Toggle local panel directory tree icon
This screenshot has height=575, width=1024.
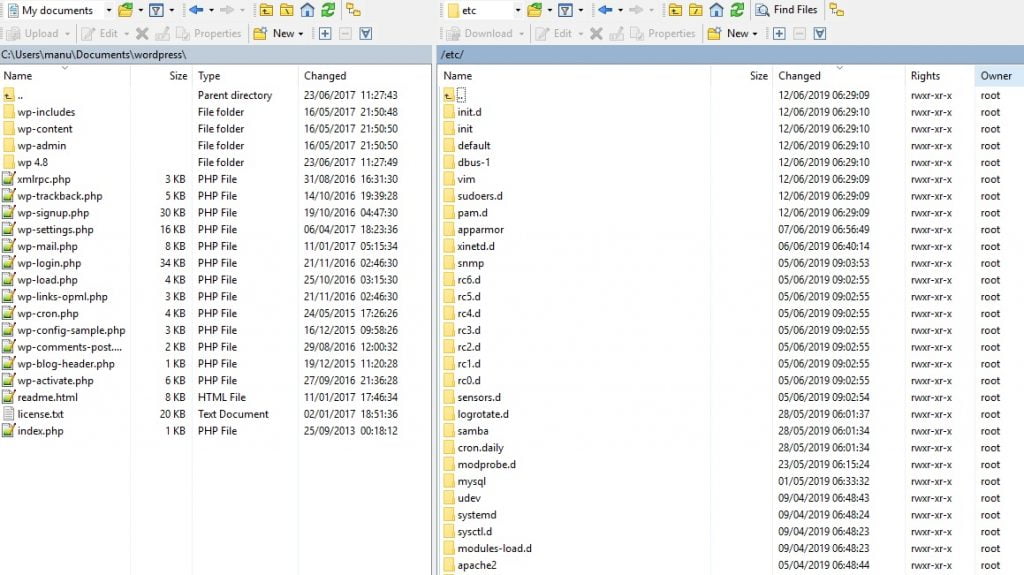point(353,10)
